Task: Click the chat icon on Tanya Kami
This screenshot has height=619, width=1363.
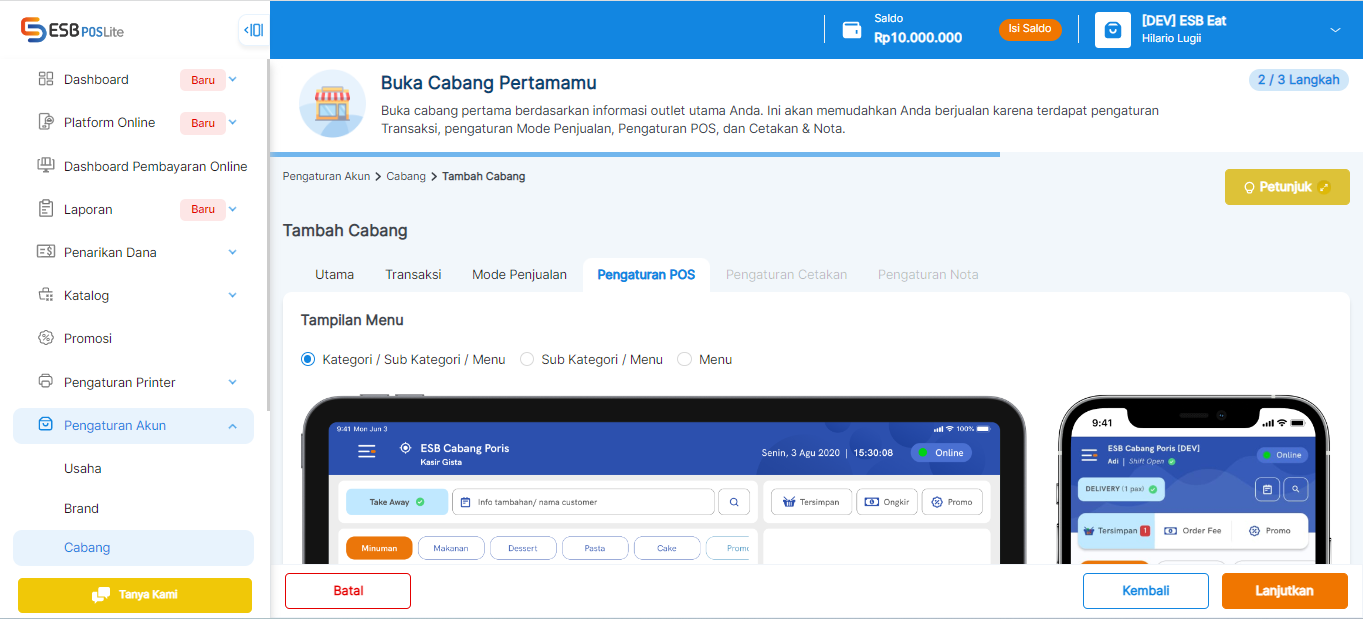Action: tap(101, 594)
